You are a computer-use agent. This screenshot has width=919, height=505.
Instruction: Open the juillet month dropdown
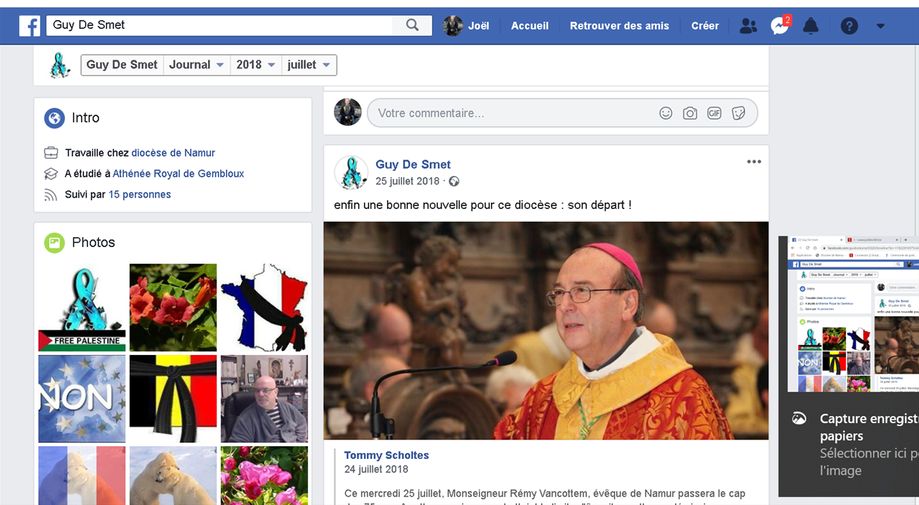point(309,65)
